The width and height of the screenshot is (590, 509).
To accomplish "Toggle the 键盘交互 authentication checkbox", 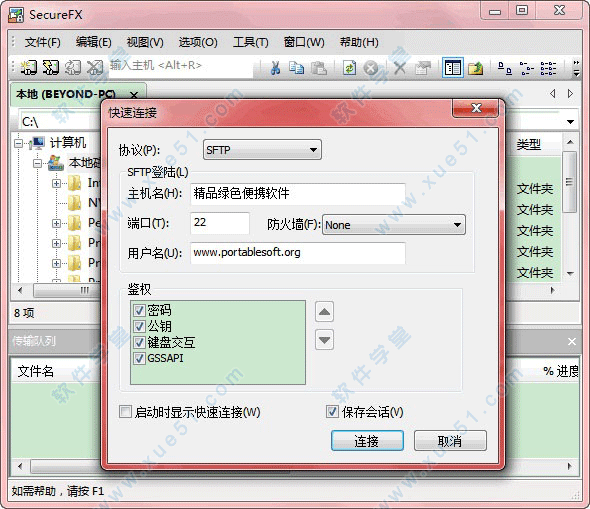I will click(140, 342).
